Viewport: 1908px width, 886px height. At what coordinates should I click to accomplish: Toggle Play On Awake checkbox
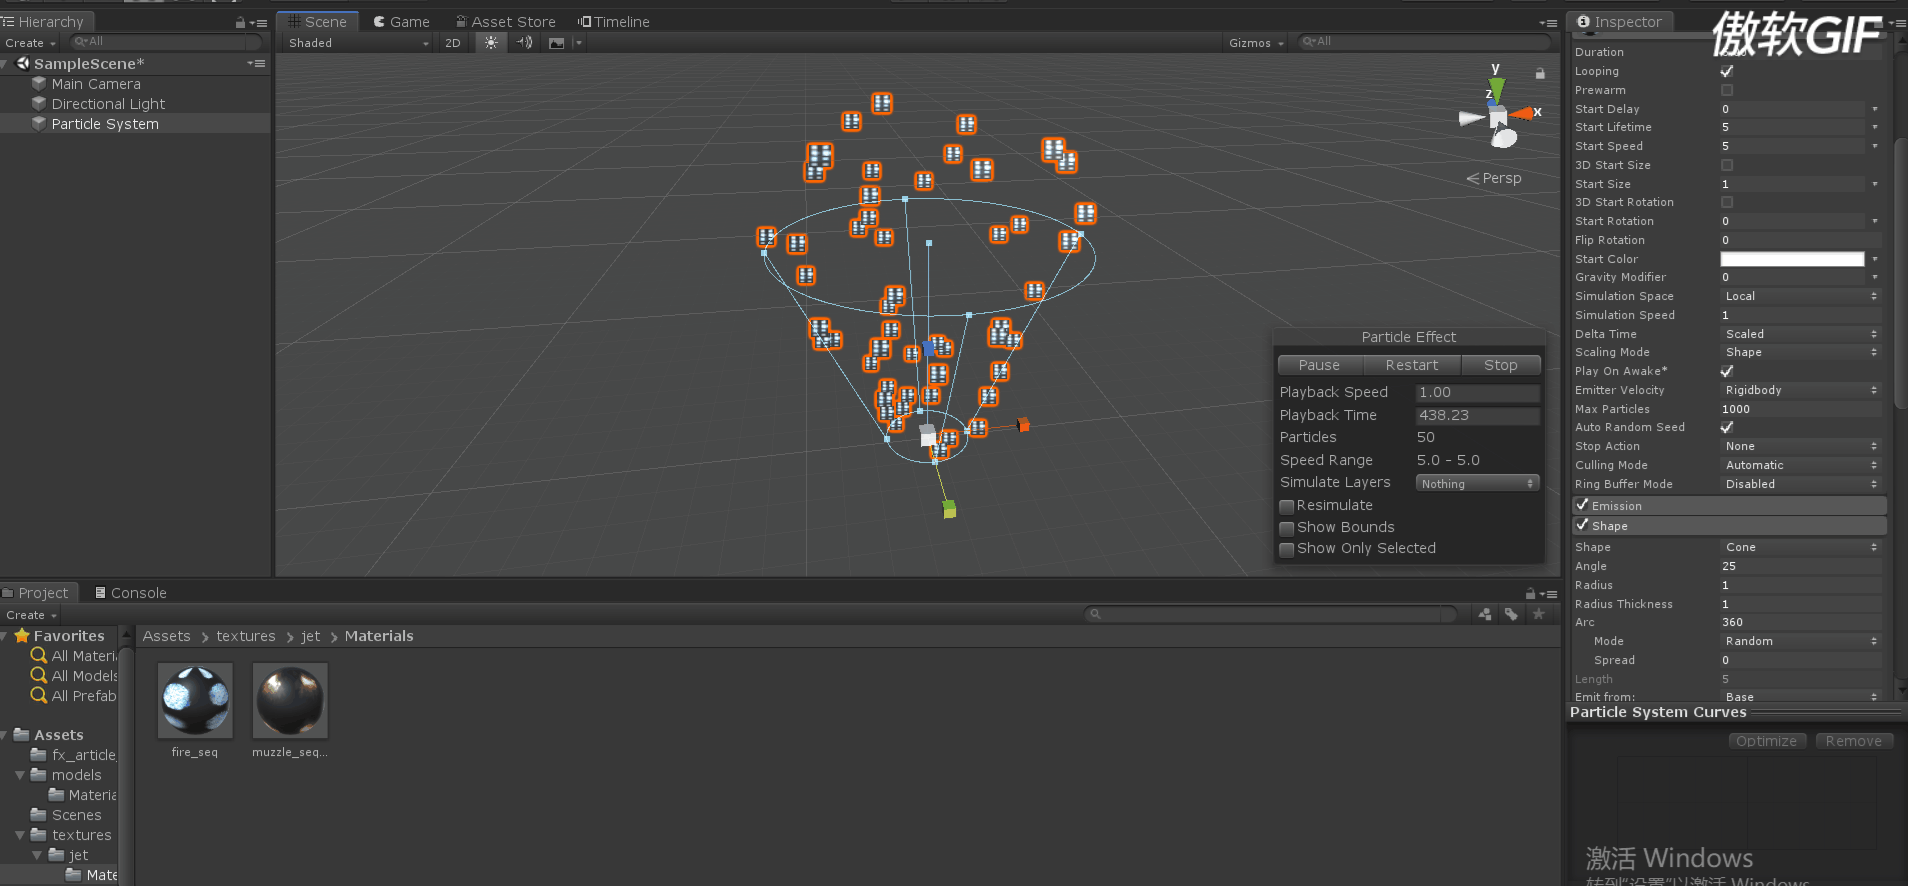tap(1727, 371)
